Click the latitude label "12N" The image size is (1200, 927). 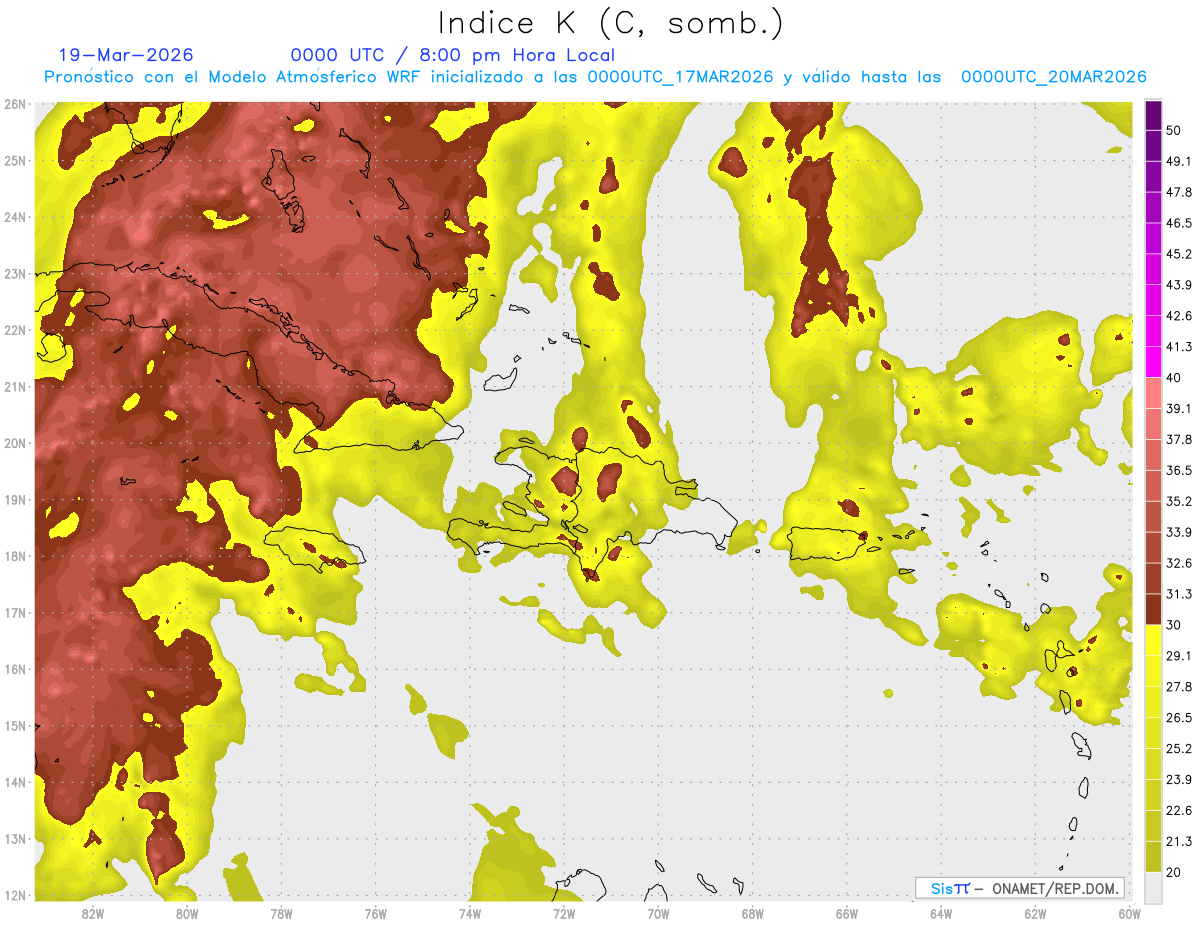(x=15, y=895)
